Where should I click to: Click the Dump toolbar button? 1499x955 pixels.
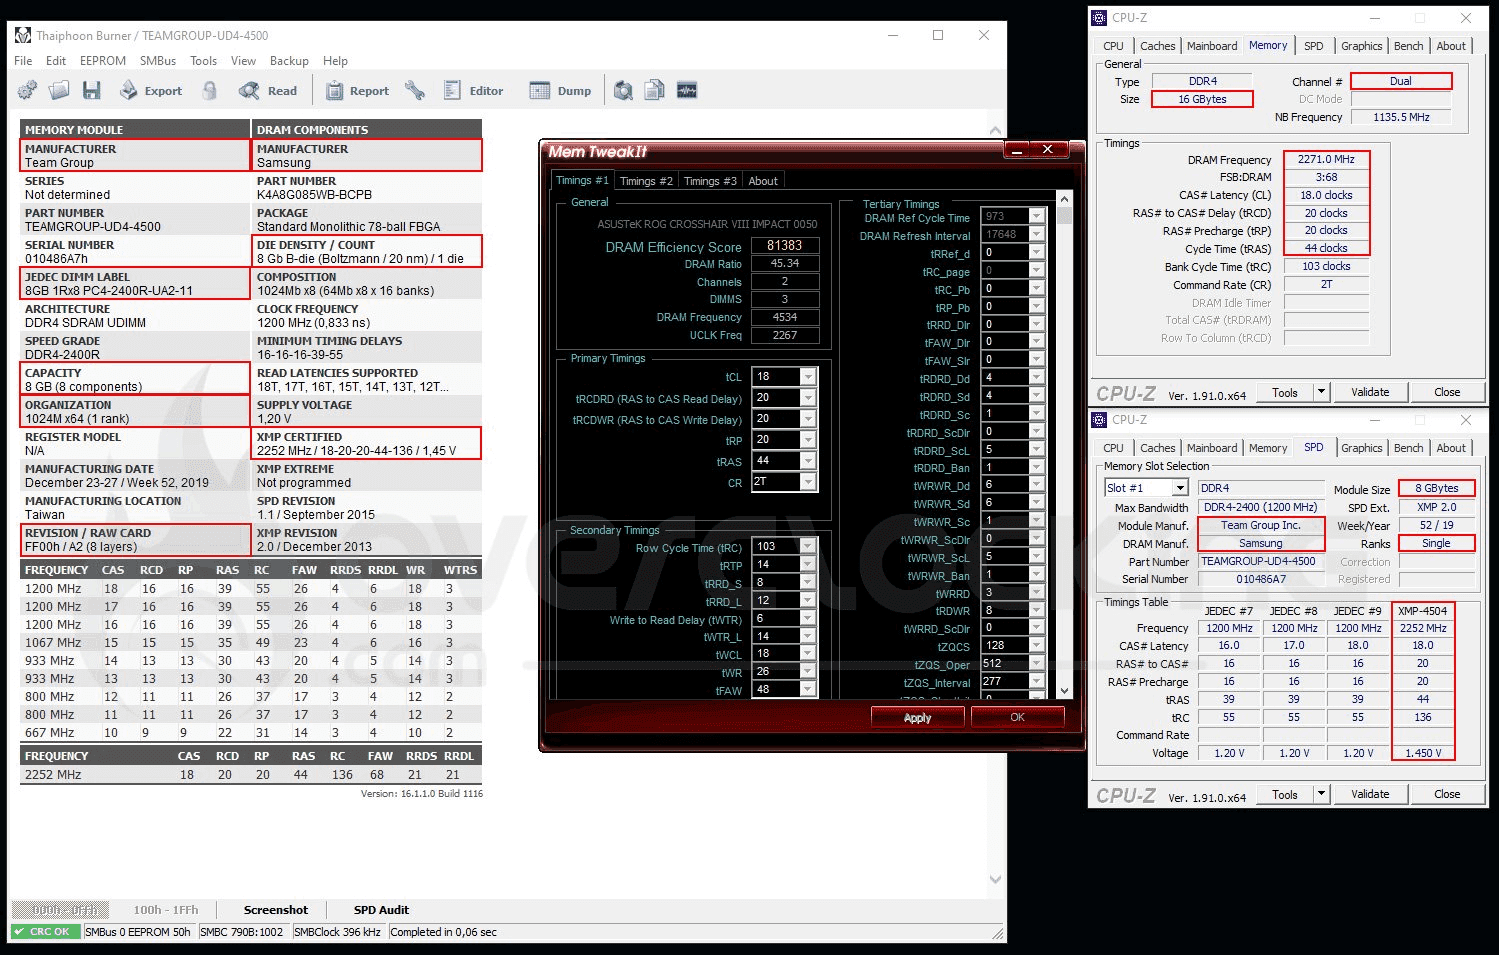coord(560,91)
